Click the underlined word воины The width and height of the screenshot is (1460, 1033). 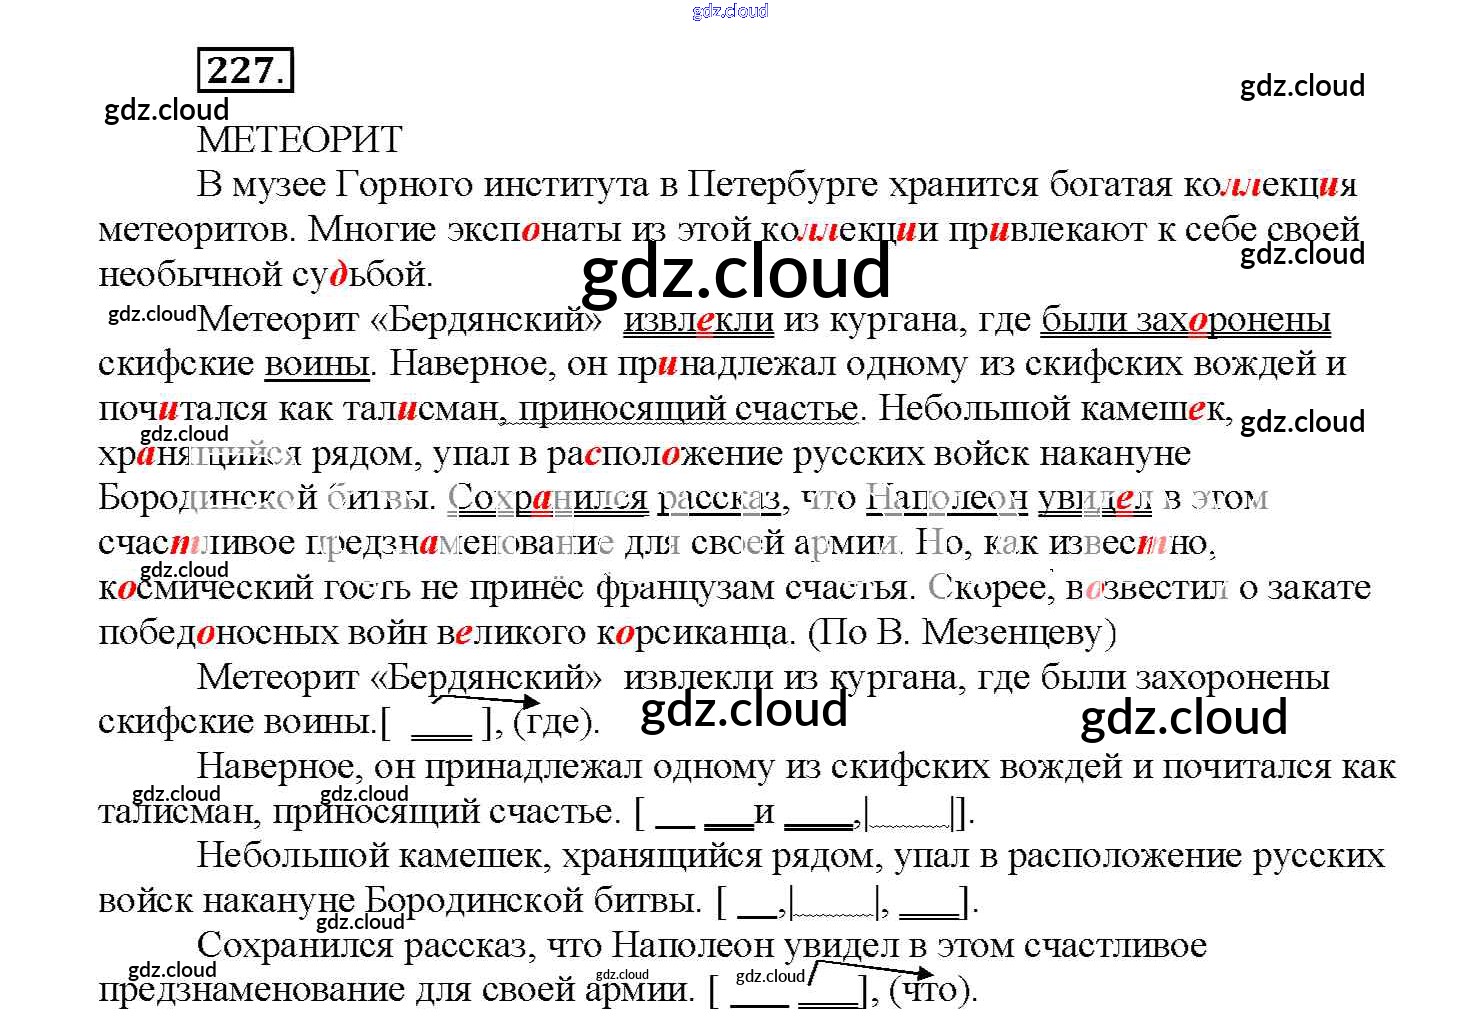pos(316,364)
